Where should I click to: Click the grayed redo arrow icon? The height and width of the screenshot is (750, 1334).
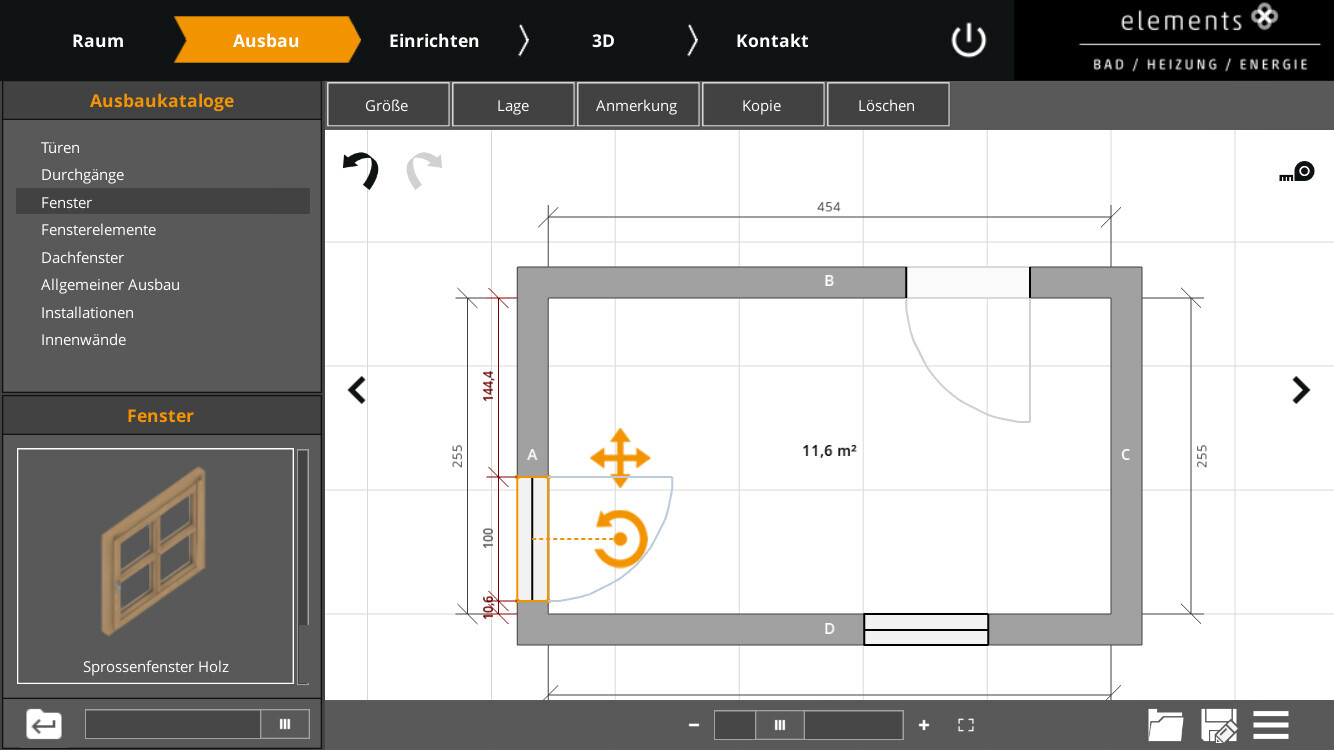pyautogui.click(x=423, y=170)
